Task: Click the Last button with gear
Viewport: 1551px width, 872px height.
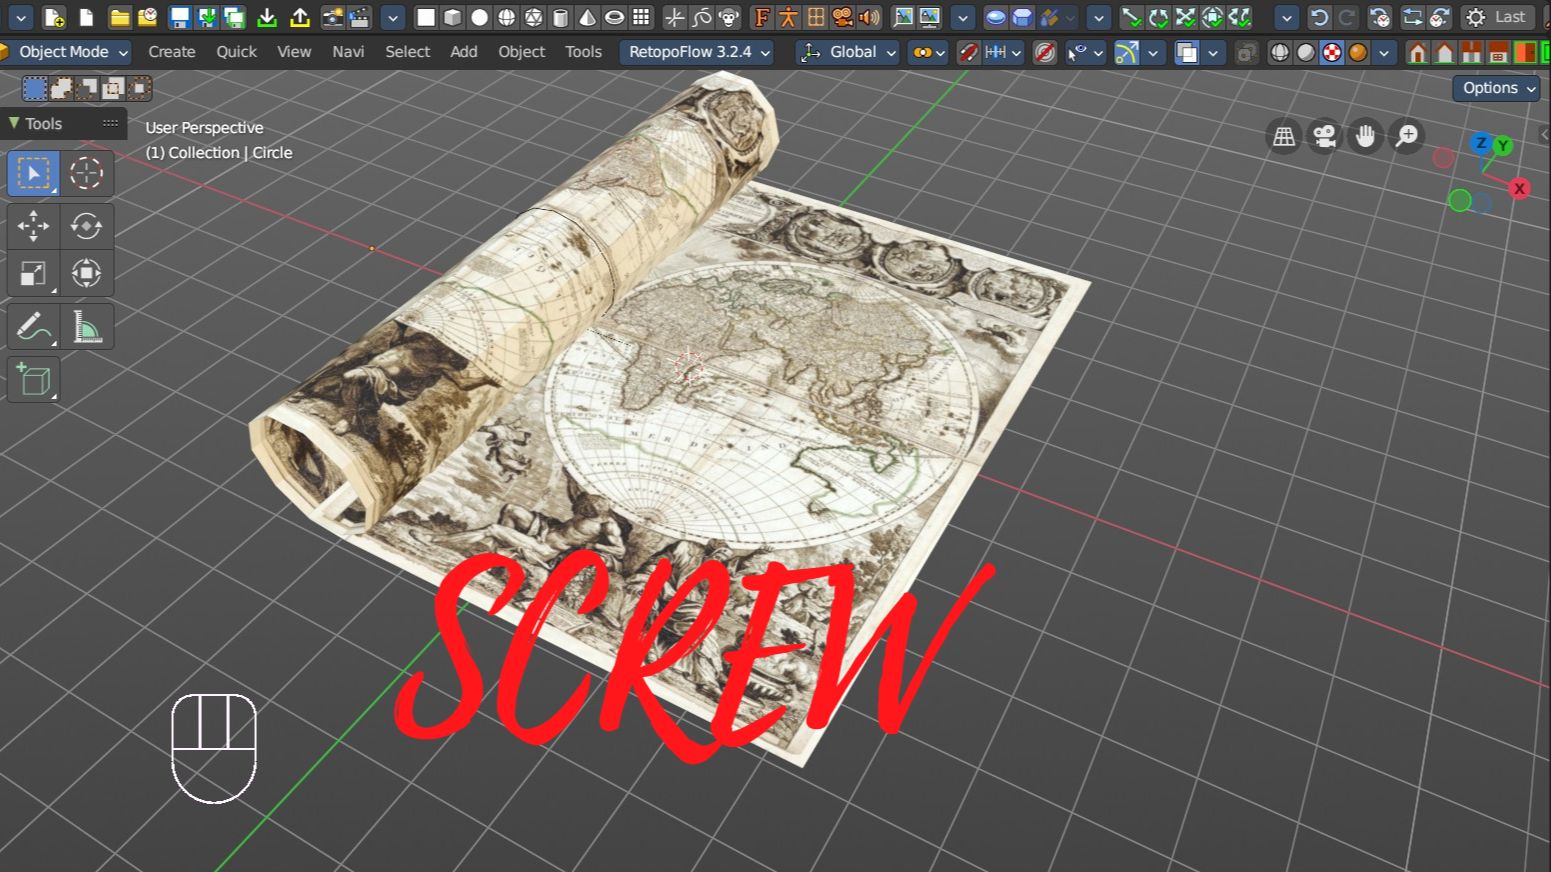Action: (1496, 17)
